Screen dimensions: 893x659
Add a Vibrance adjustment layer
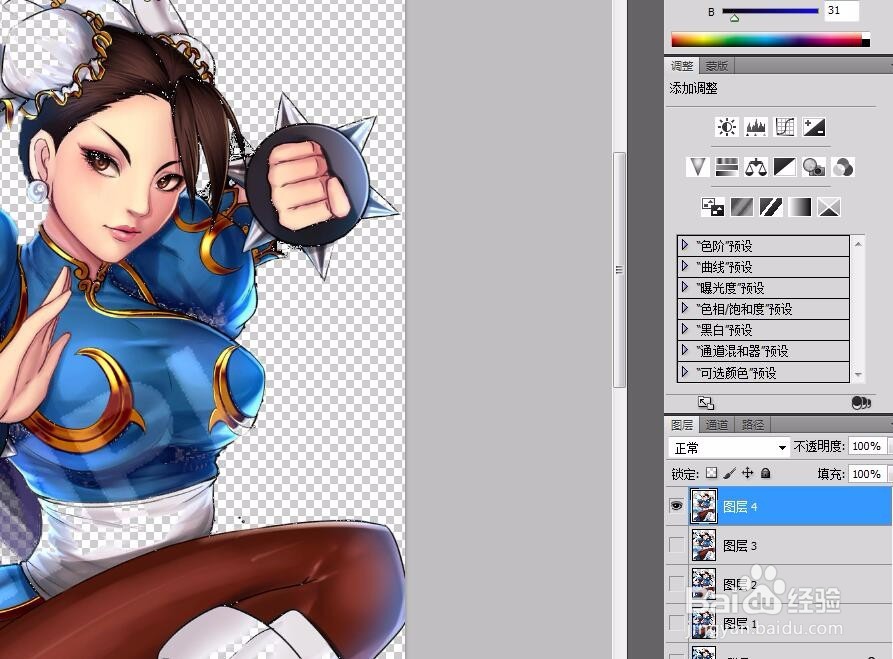point(698,167)
